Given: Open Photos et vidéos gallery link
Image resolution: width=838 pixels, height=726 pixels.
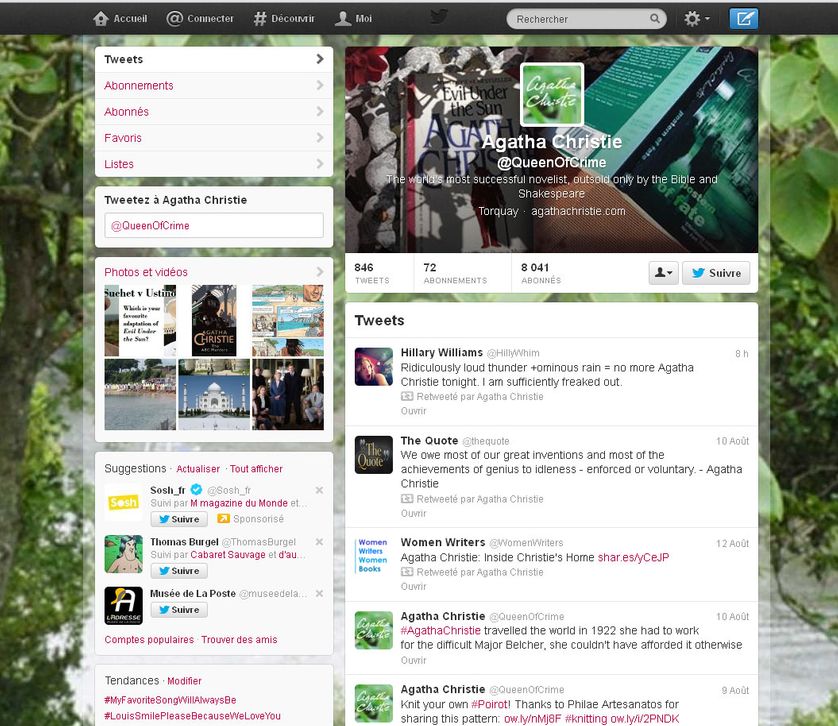Looking at the screenshot, I should point(146,272).
